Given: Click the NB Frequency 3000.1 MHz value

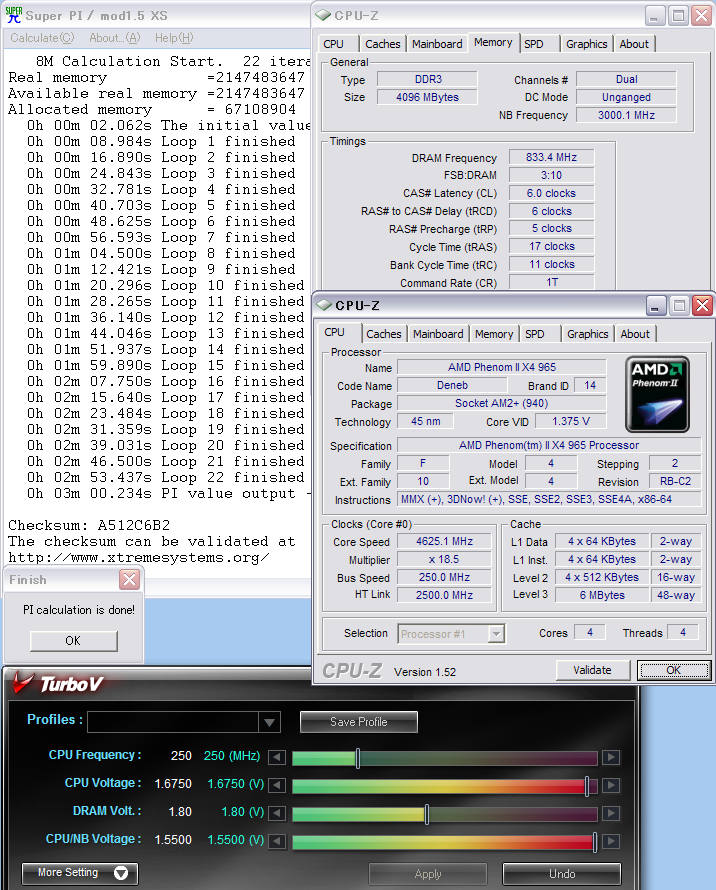Looking at the screenshot, I should tap(626, 115).
